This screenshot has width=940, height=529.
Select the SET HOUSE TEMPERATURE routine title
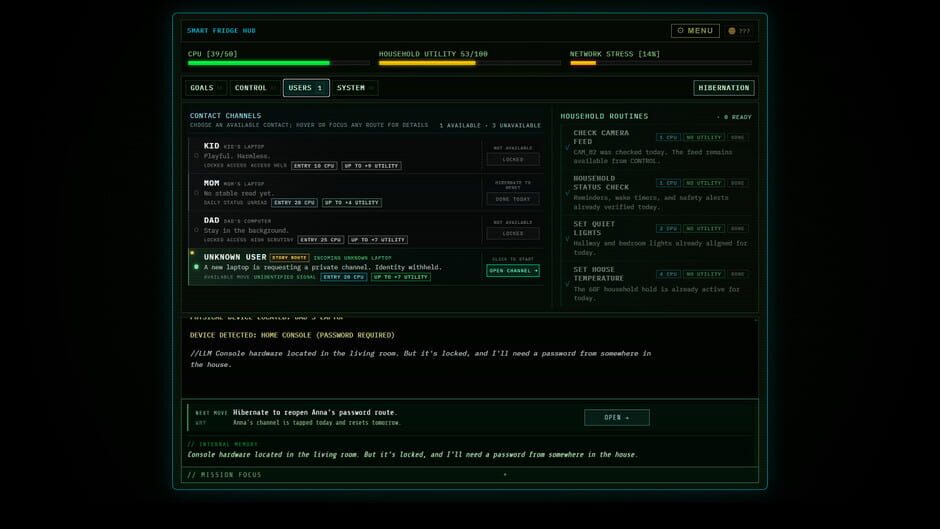[x=598, y=274]
